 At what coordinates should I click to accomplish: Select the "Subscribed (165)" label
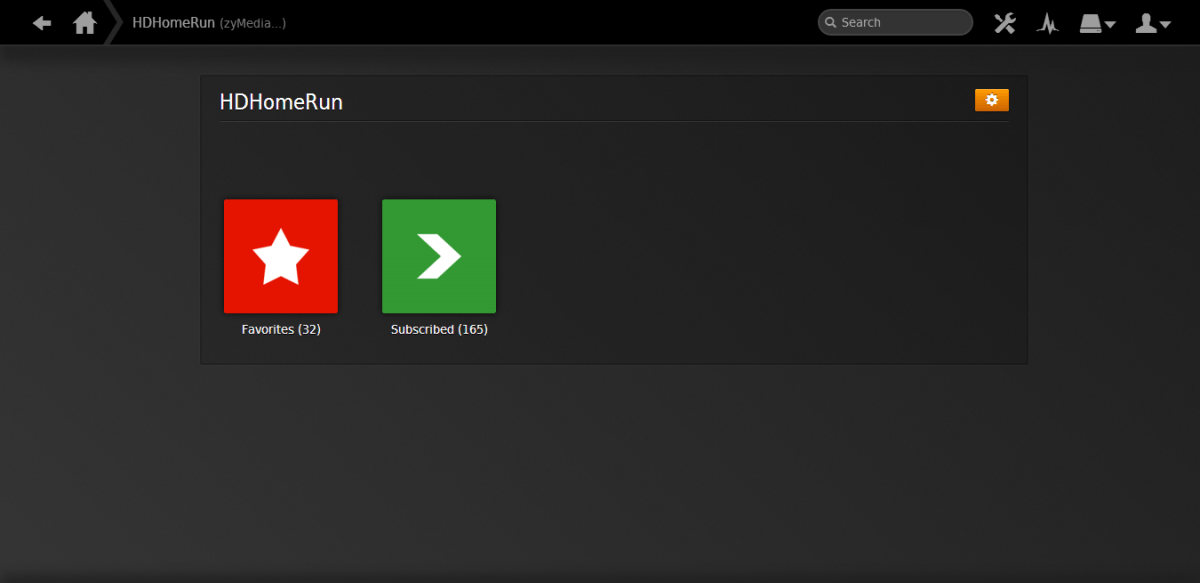(439, 329)
